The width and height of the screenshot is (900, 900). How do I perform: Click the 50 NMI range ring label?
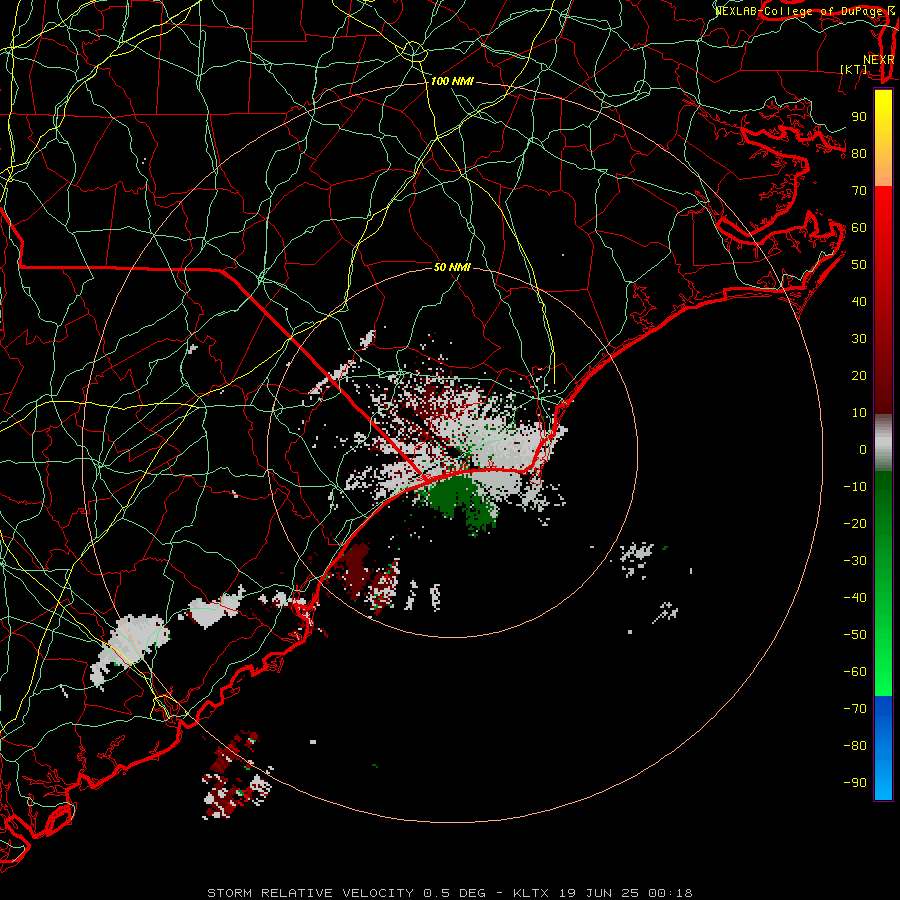pyautogui.click(x=452, y=267)
